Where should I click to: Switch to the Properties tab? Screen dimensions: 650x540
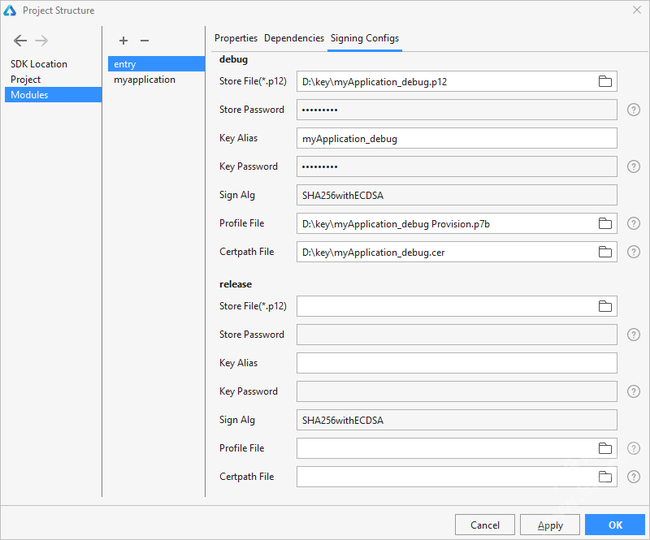pyautogui.click(x=236, y=38)
